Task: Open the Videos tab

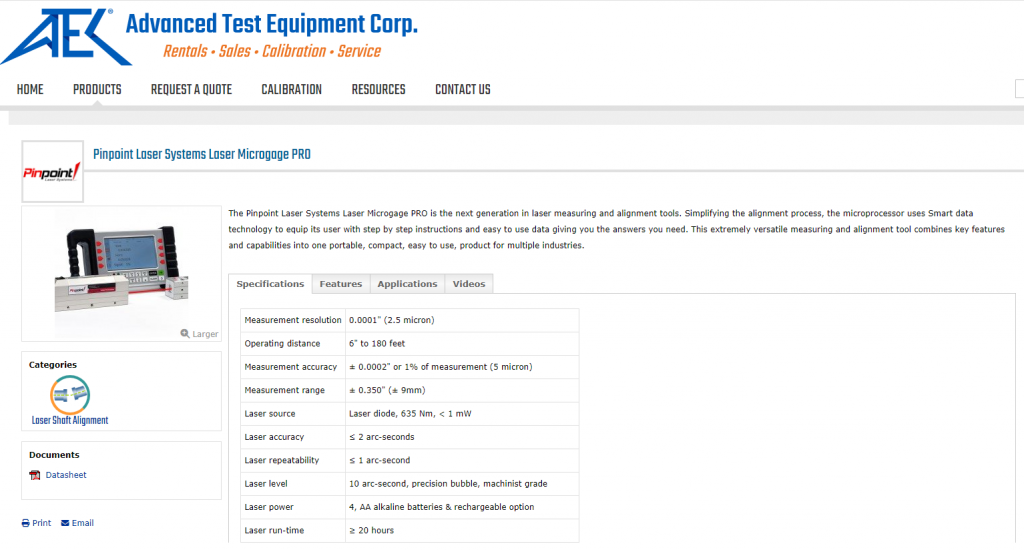Action: pyautogui.click(x=468, y=284)
